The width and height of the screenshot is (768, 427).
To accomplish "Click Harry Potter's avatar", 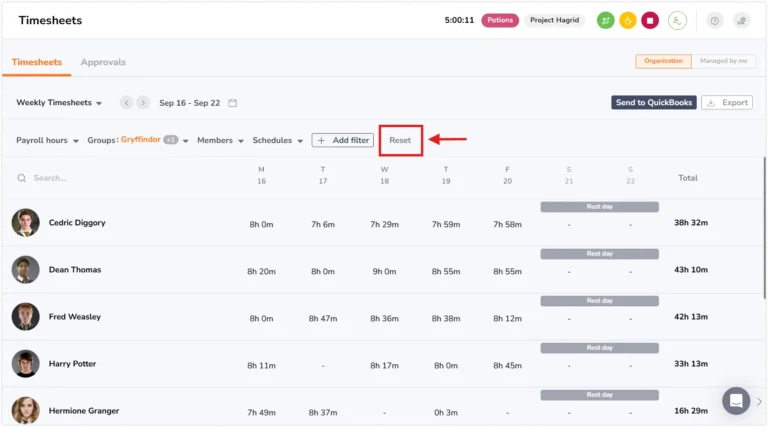I will pyautogui.click(x=25, y=364).
